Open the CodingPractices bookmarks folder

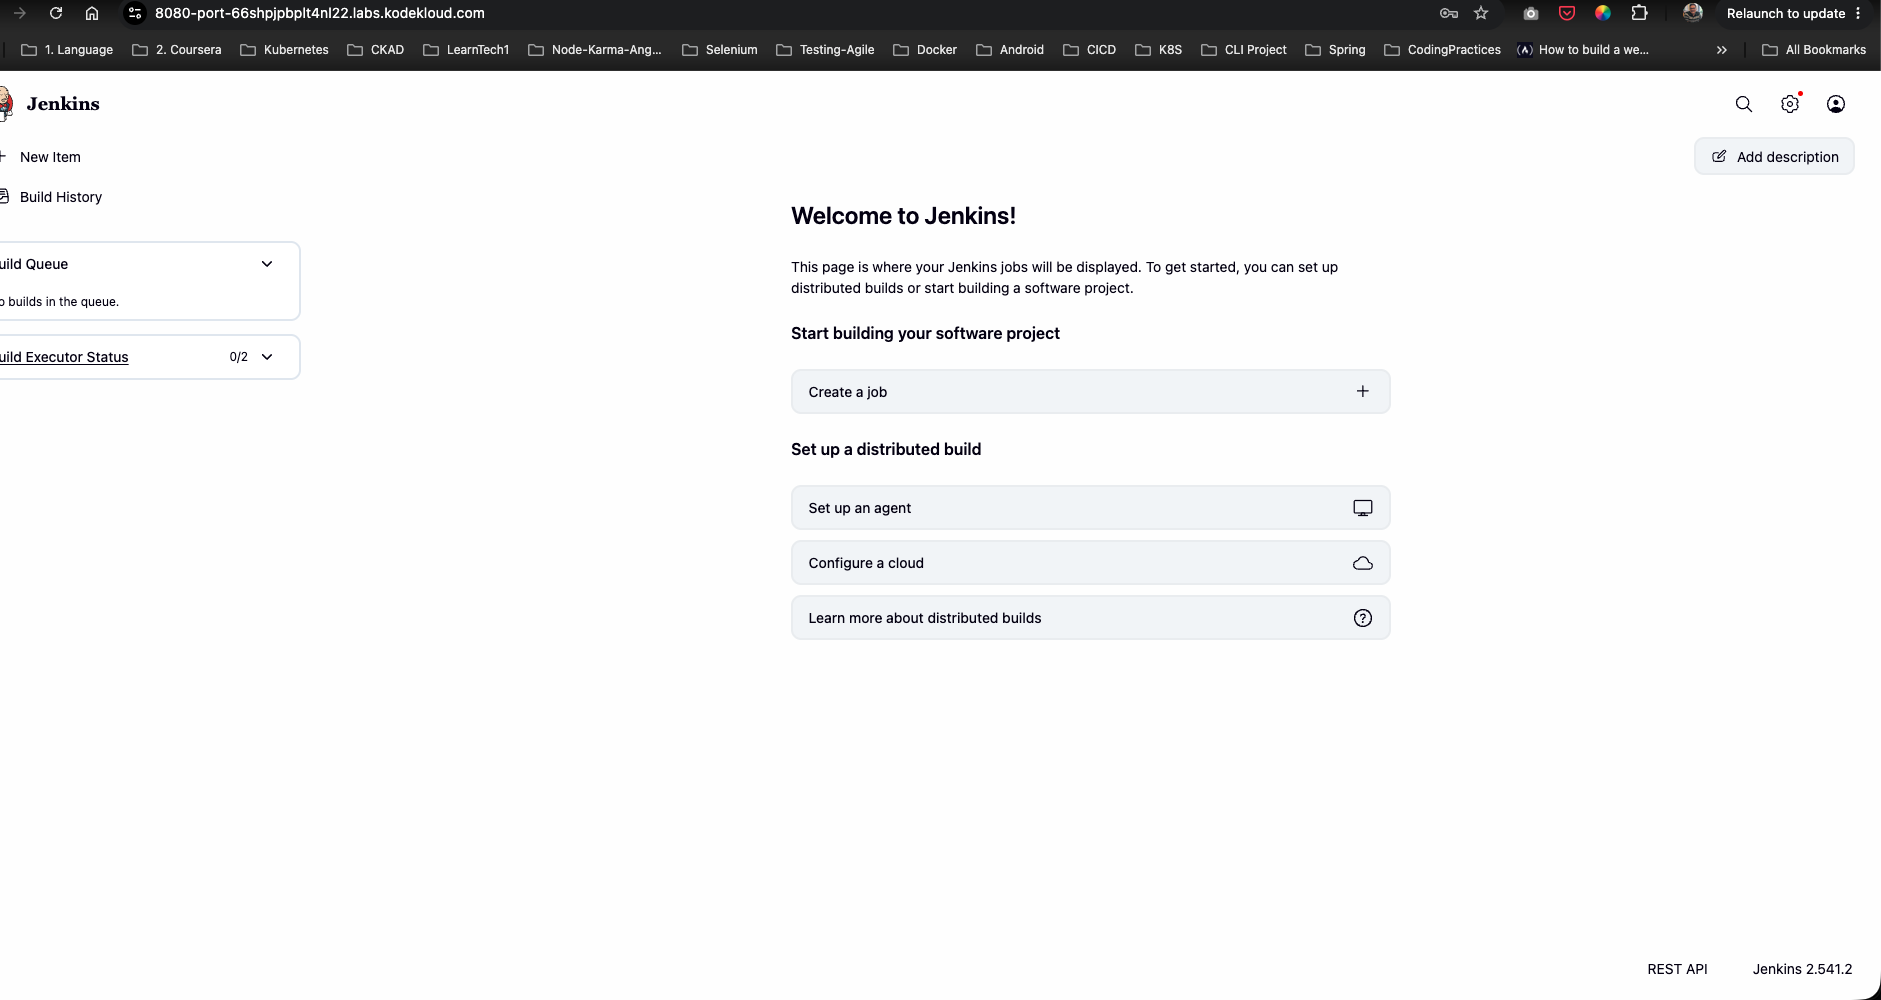click(1442, 49)
